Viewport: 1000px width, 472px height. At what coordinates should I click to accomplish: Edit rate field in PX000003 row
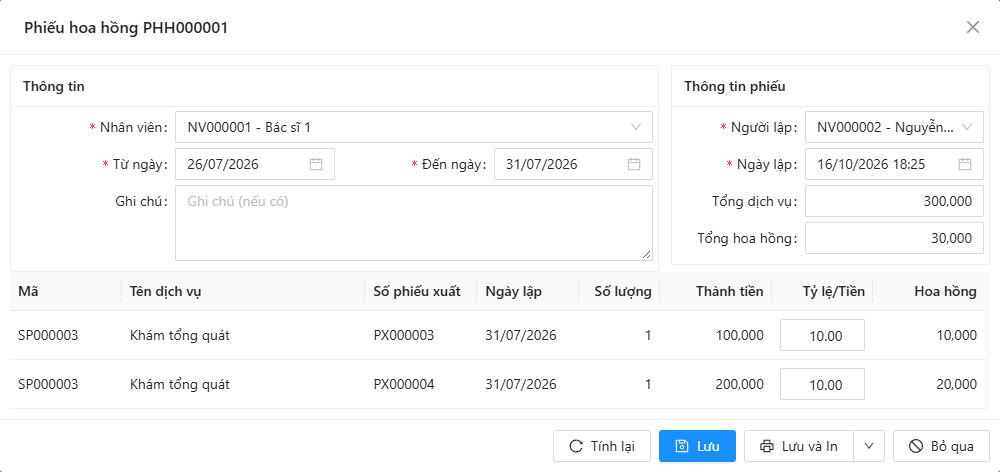822,336
